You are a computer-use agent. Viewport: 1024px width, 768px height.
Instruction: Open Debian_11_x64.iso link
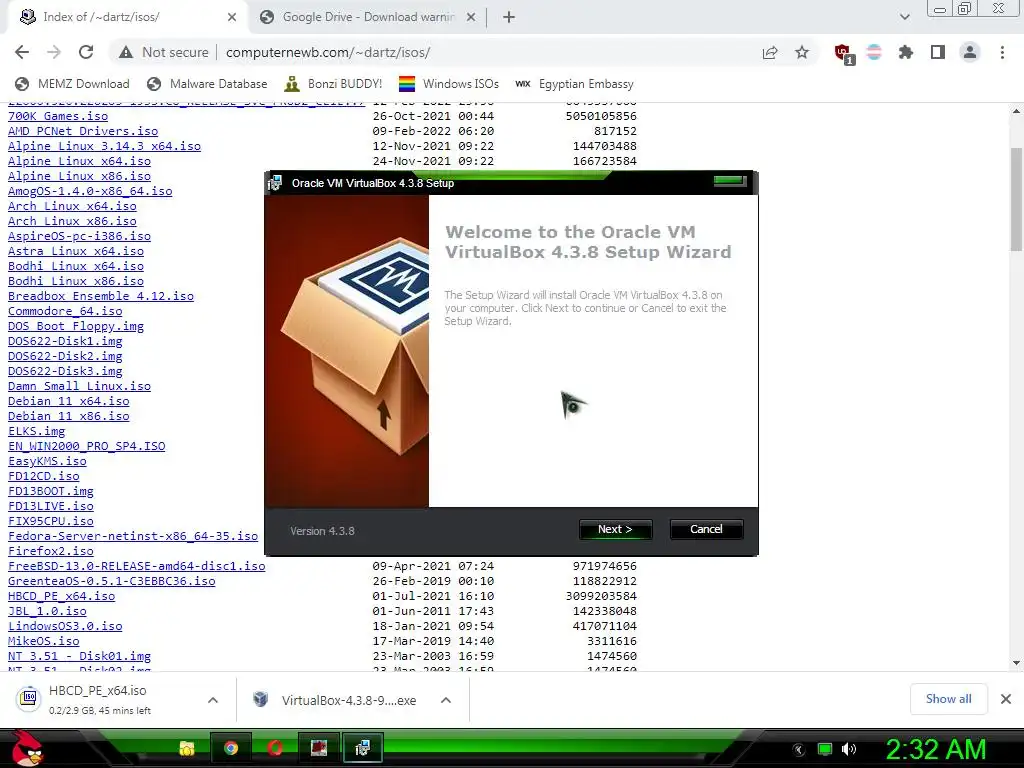(69, 402)
